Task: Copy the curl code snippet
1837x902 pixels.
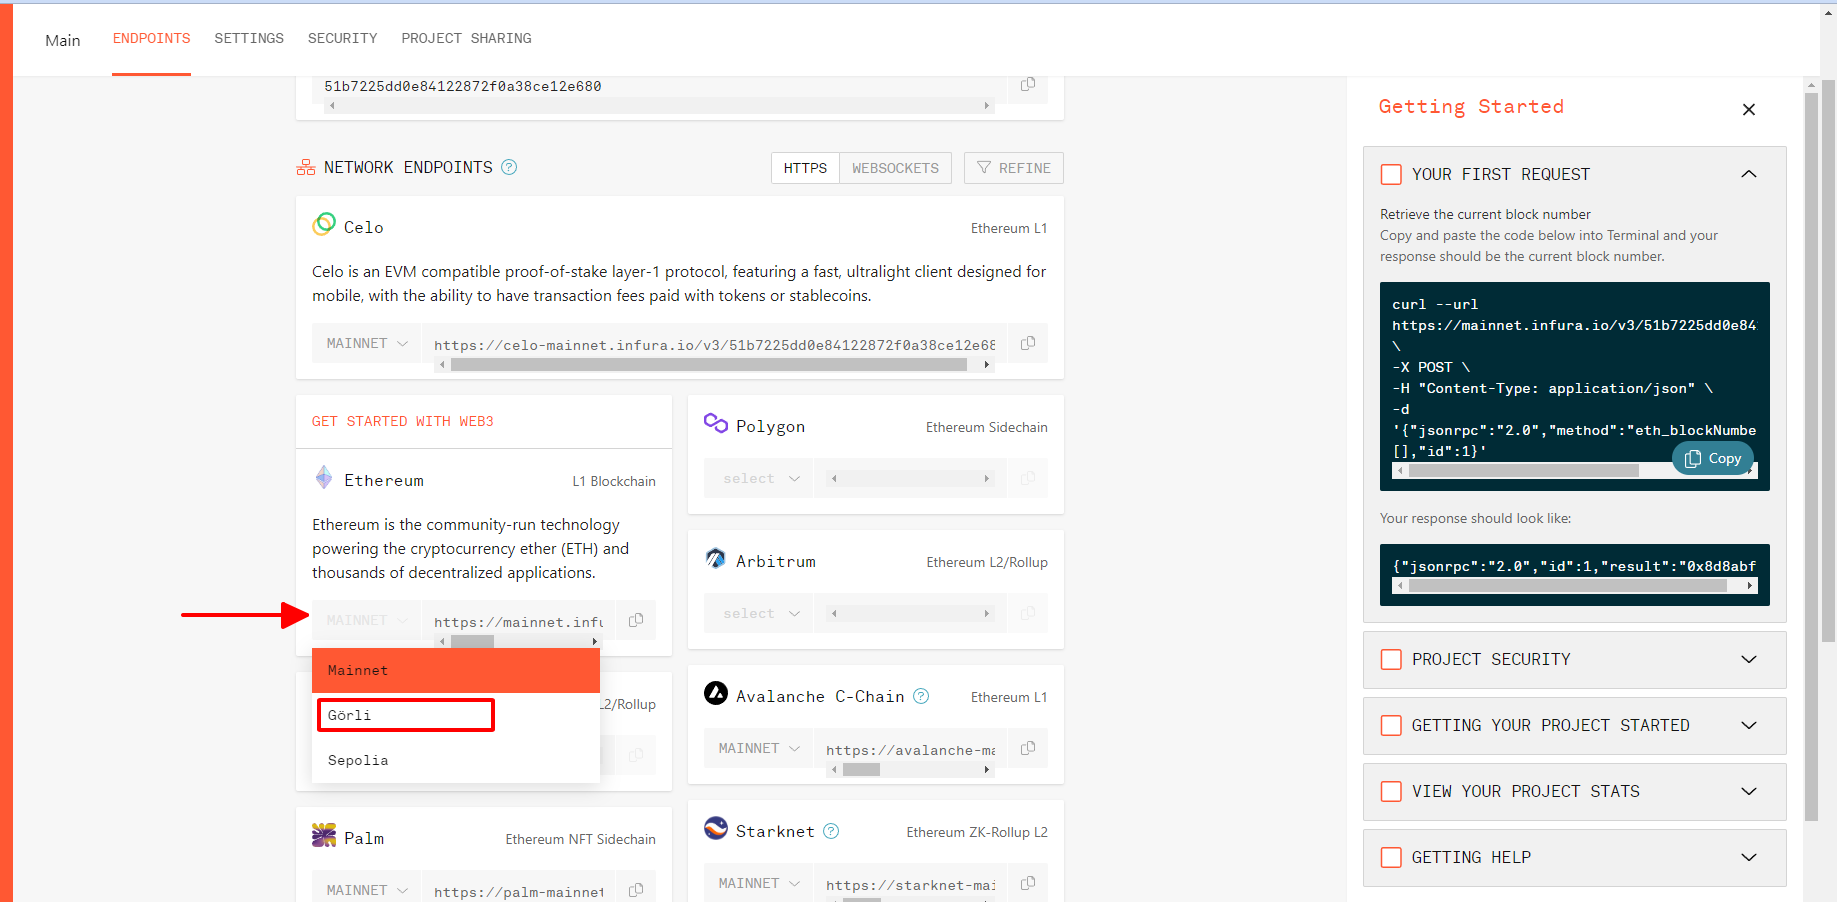Action: pos(1713,458)
